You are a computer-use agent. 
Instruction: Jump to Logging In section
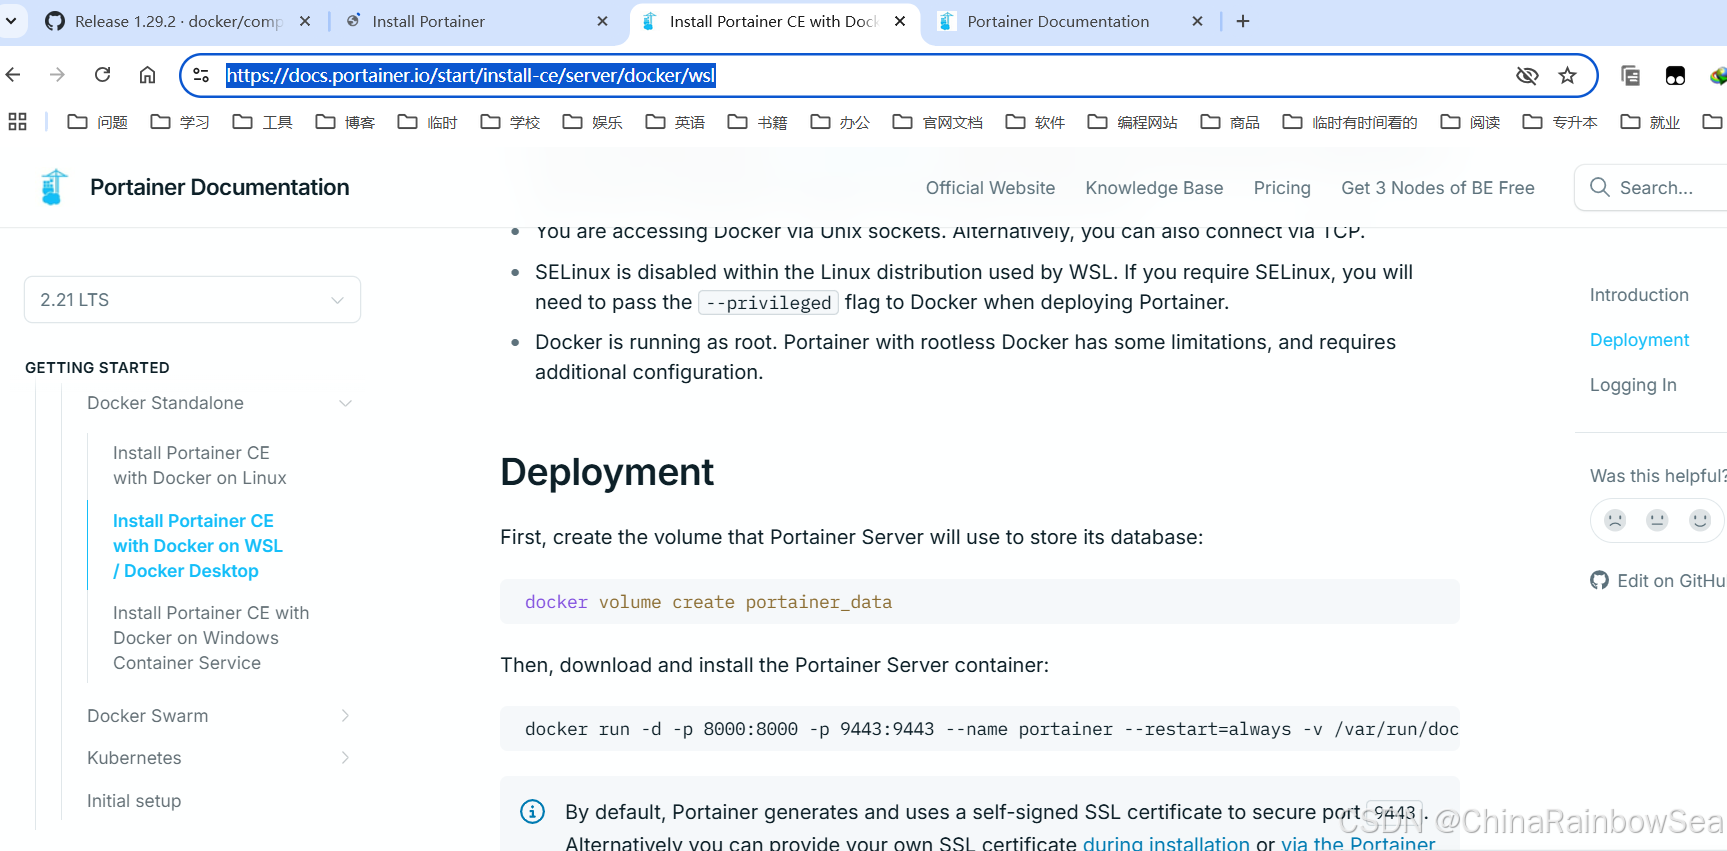pyautogui.click(x=1633, y=385)
